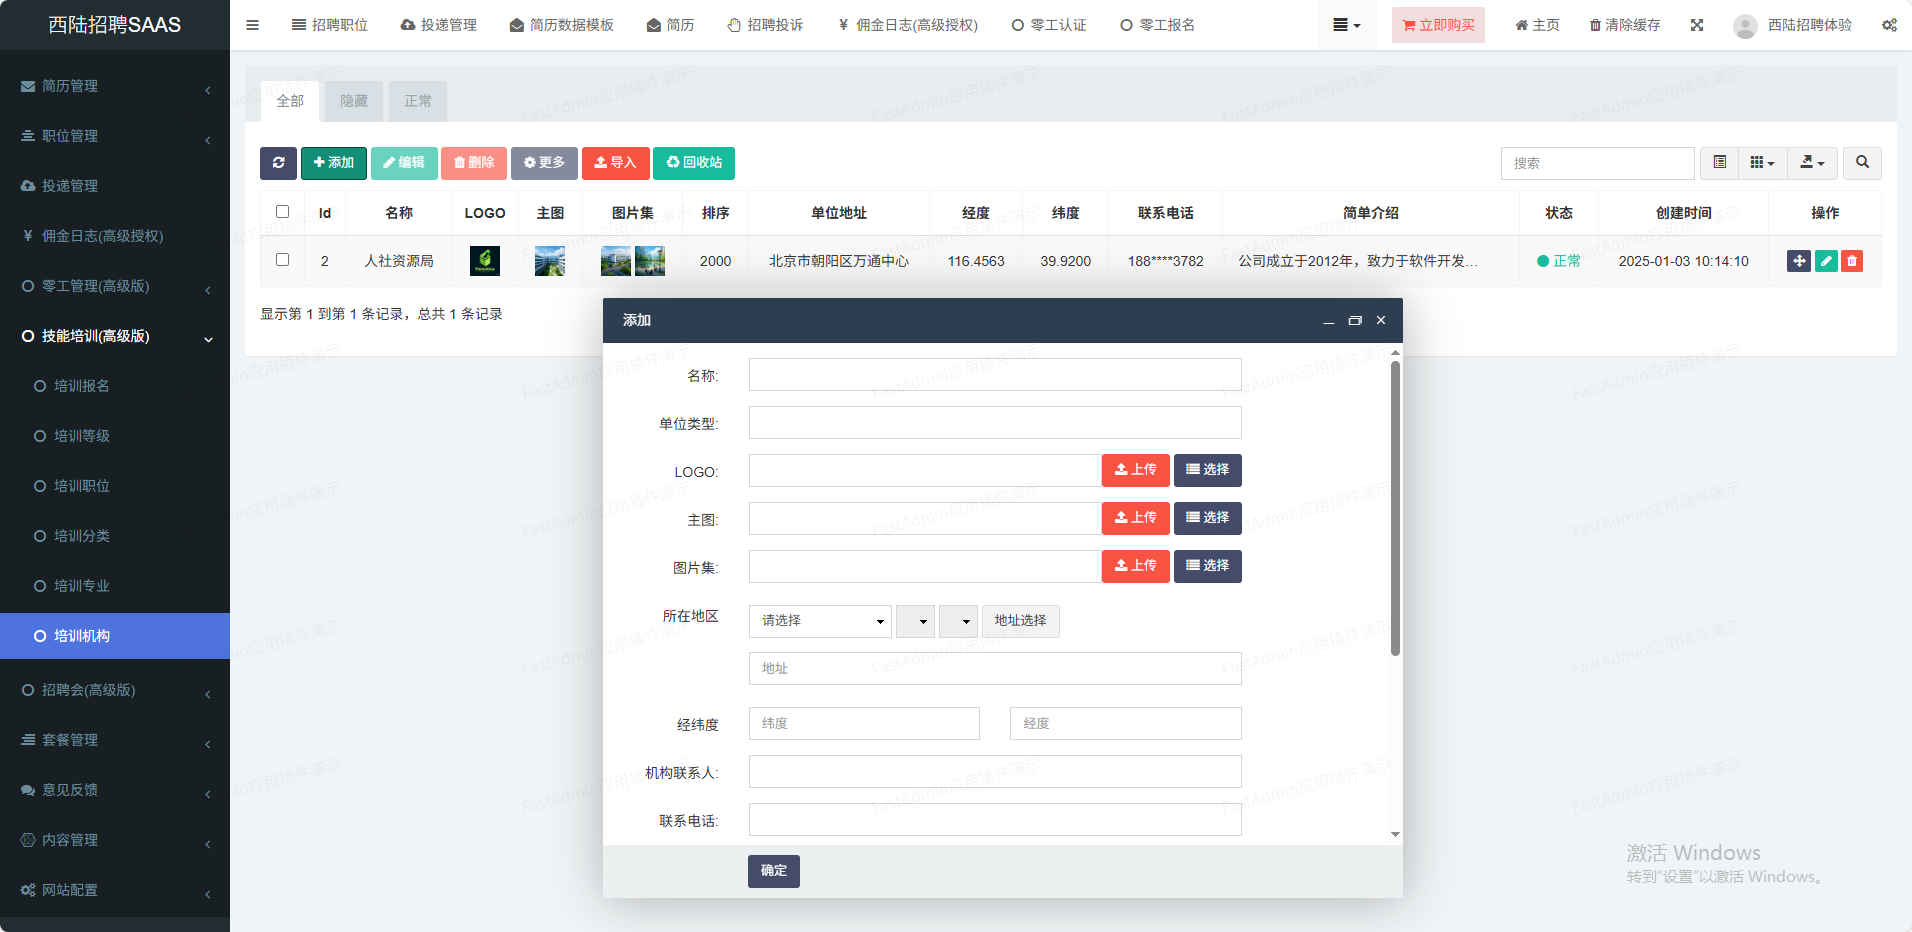Open the export data dropdown
The width and height of the screenshot is (1912, 932).
(x=1812, y=163)
